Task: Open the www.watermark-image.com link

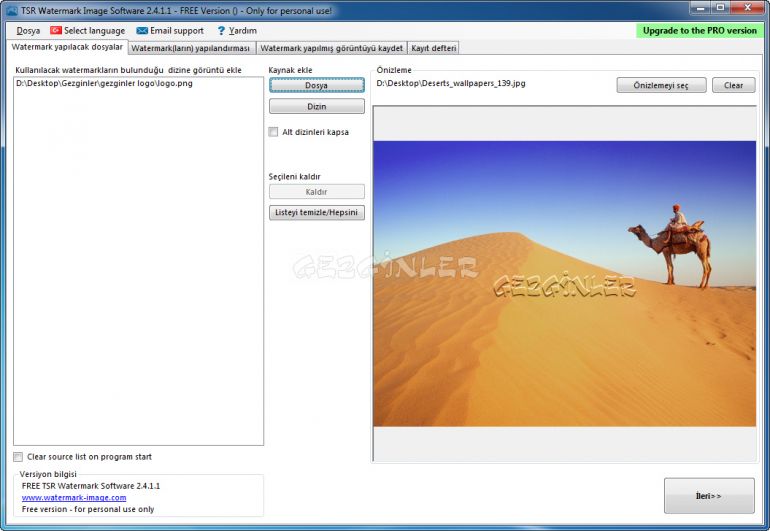Action: coord(74,497)
